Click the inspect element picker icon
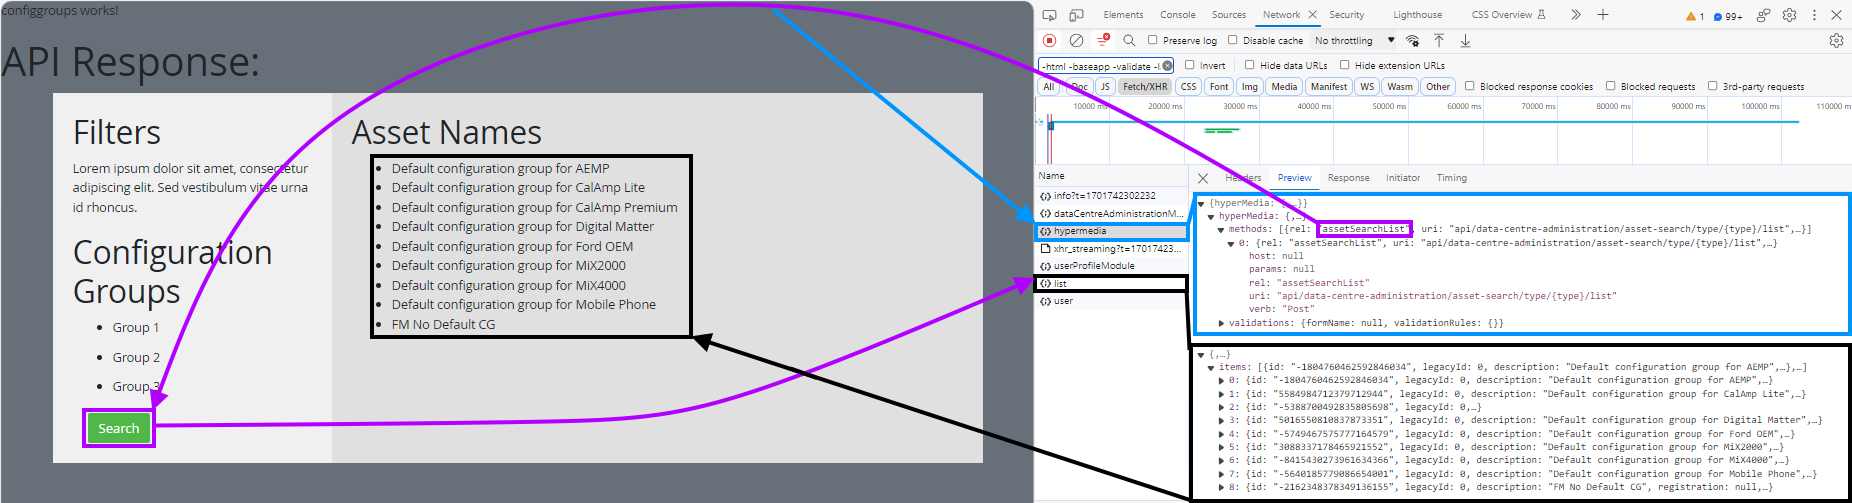 (1049, 15)
